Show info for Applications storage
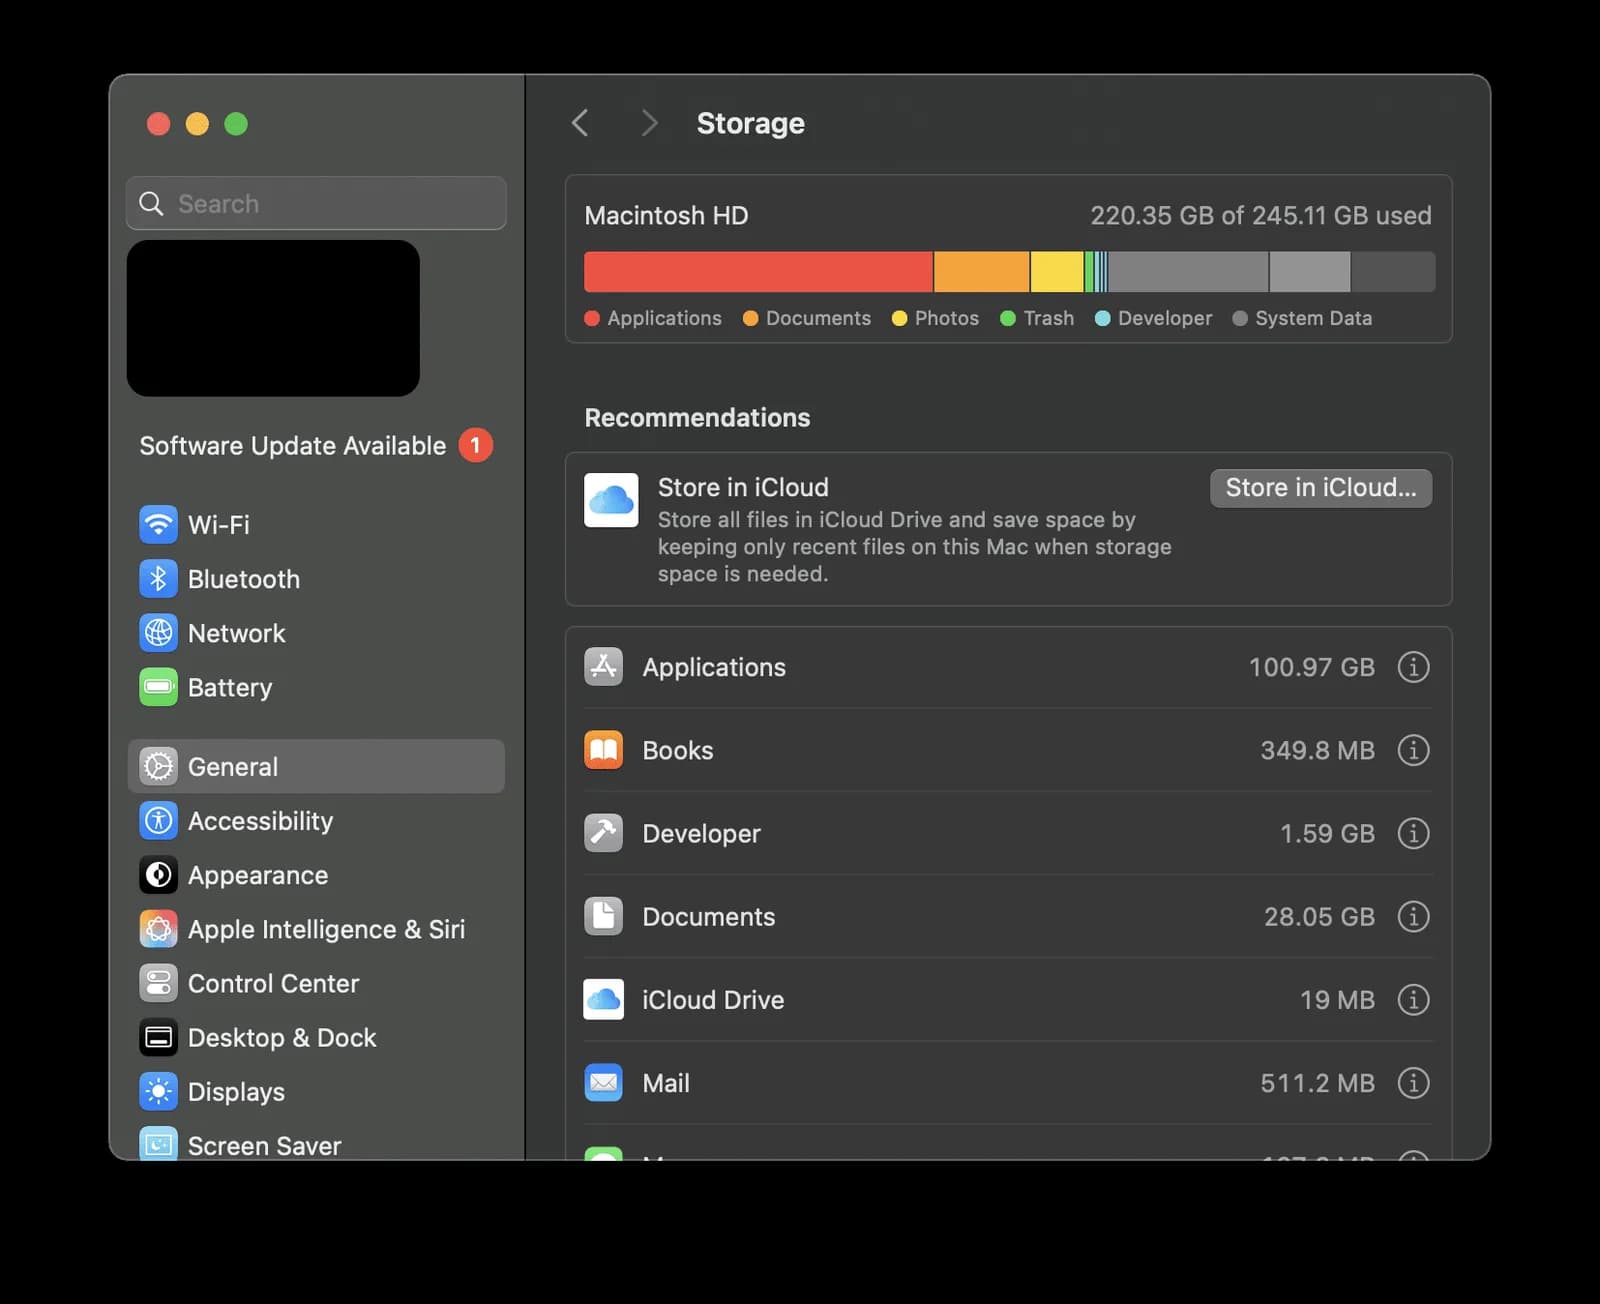Viewport: 1600px width, 1304px height. click(1413, 667)
